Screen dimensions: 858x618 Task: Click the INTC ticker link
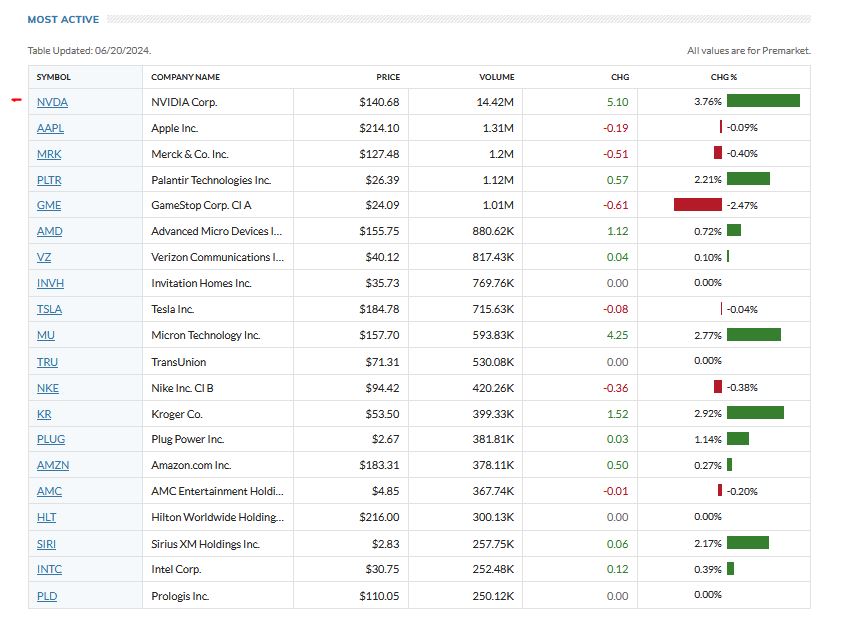pos(49,570)
